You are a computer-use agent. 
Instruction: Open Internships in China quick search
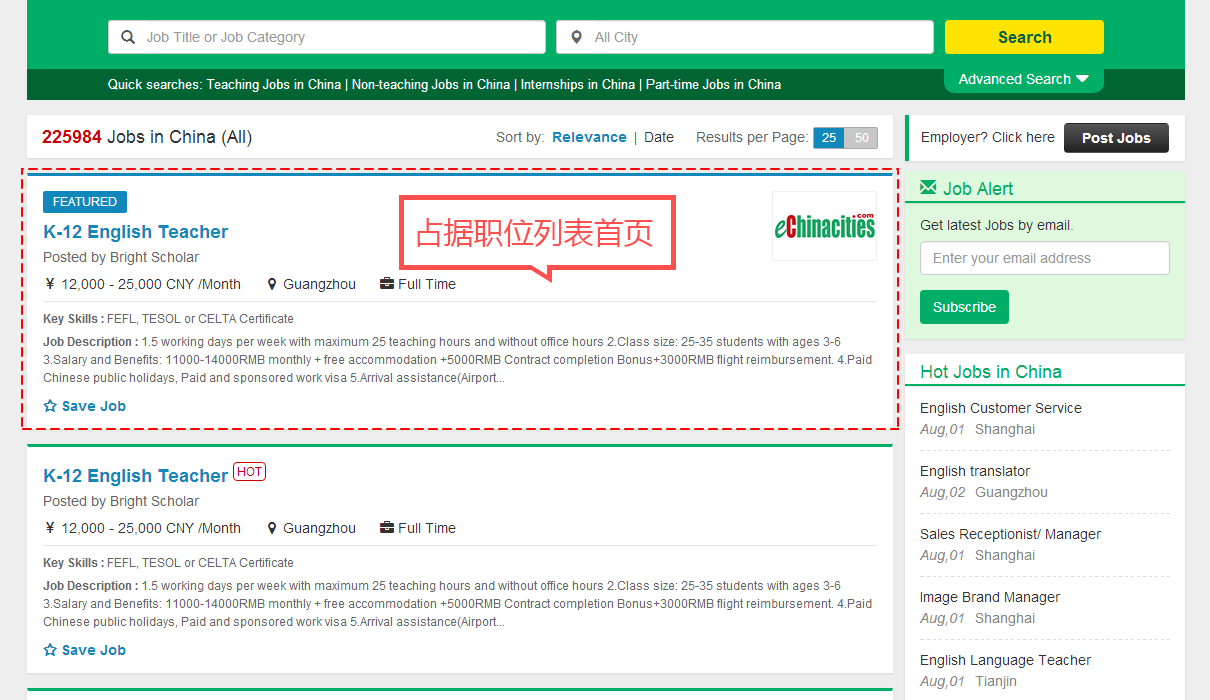(x=577, y=84)
